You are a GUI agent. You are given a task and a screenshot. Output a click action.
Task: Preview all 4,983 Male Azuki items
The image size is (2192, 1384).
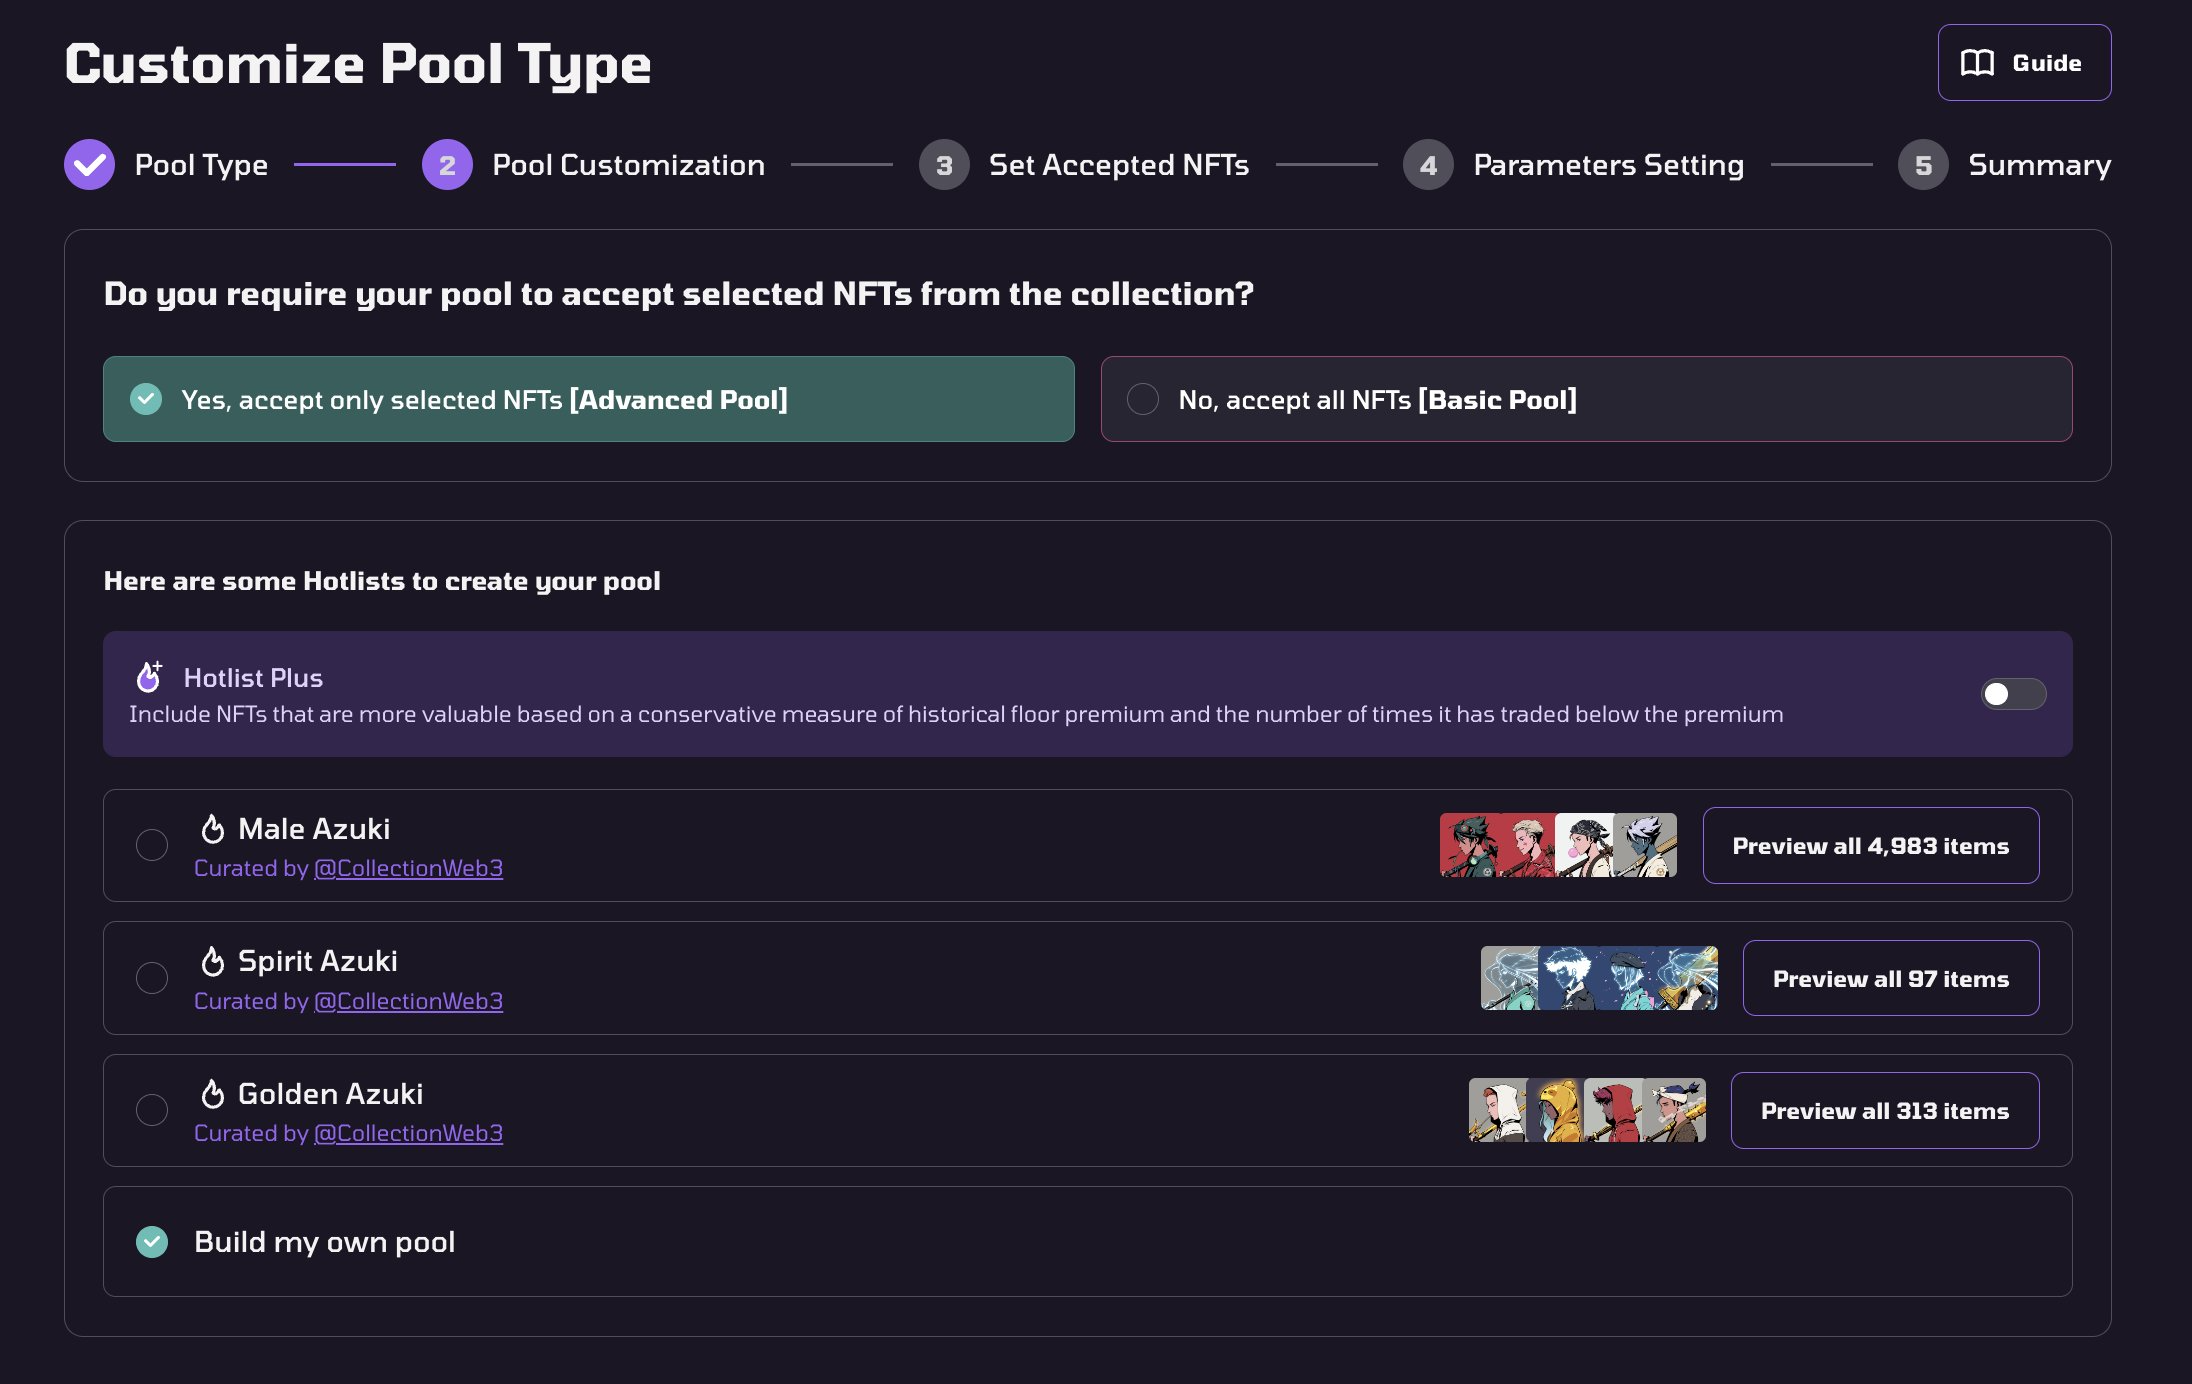click(x=1870, y=846)
